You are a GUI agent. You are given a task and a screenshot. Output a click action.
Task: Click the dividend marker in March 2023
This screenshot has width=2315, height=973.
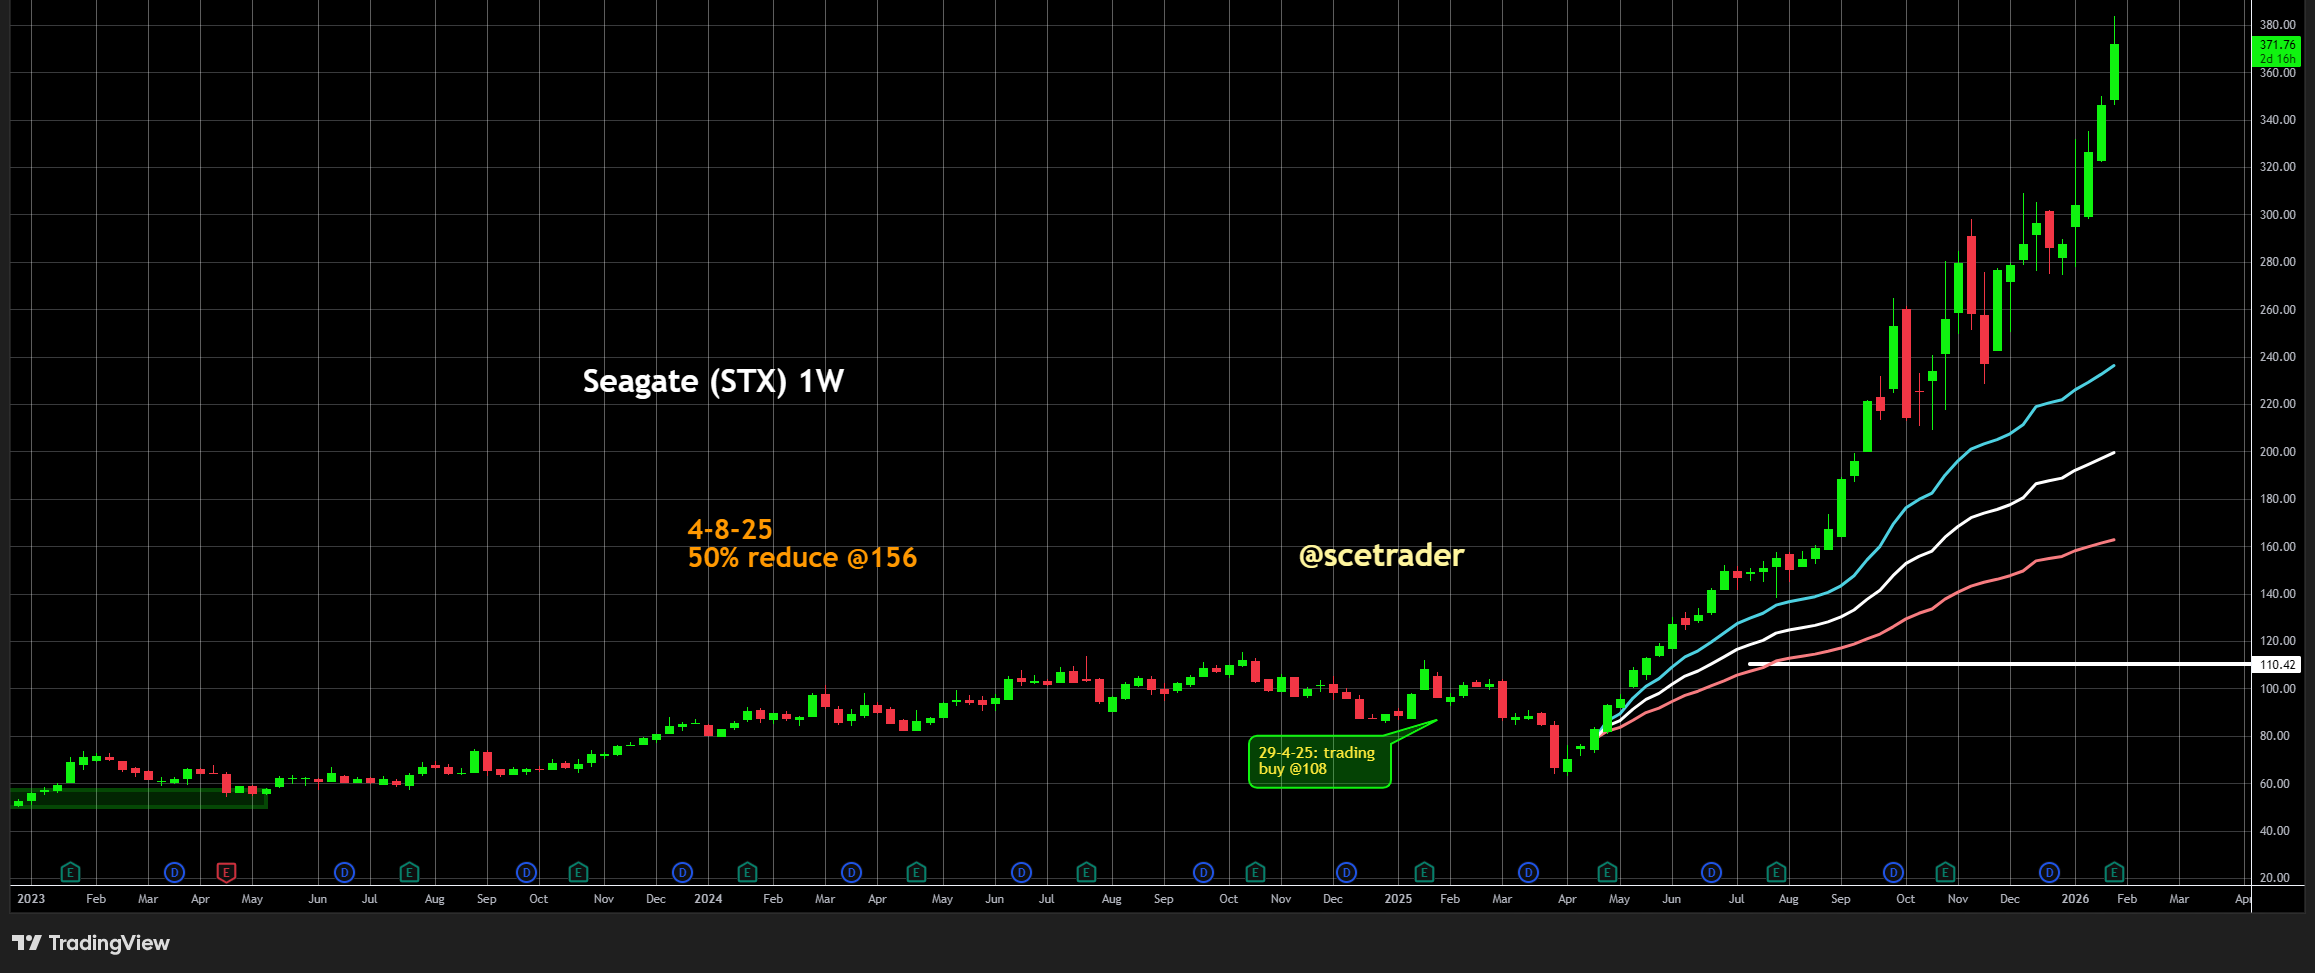[174, 873]
